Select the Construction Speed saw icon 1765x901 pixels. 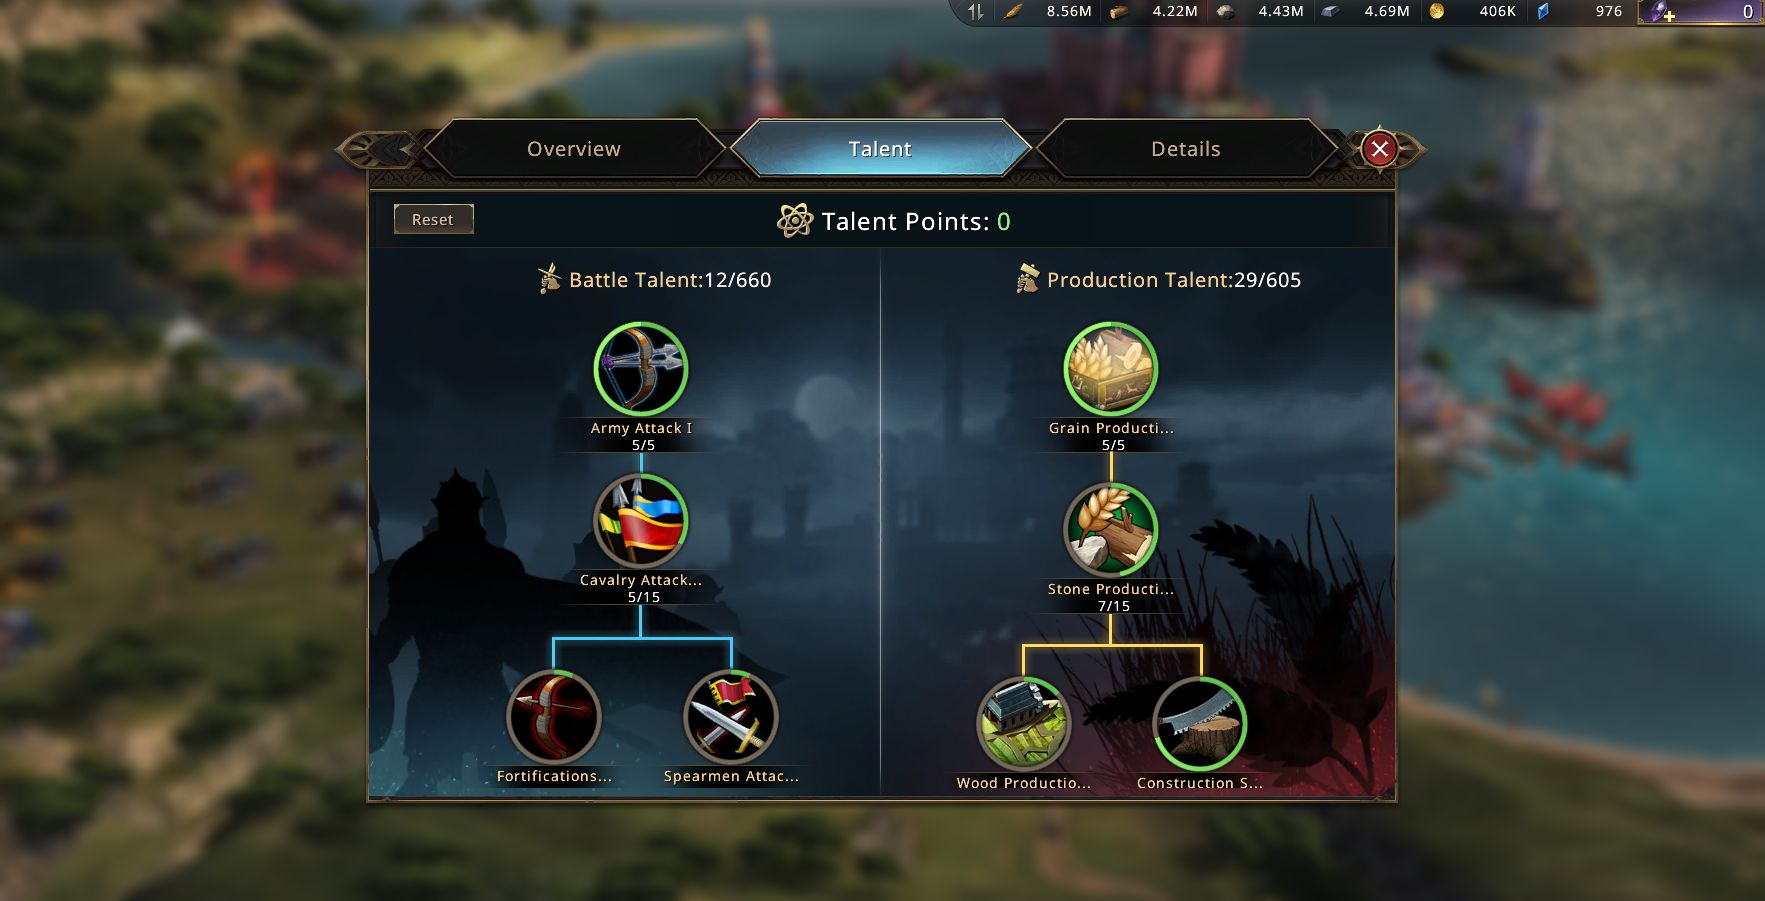[1200, 724]
